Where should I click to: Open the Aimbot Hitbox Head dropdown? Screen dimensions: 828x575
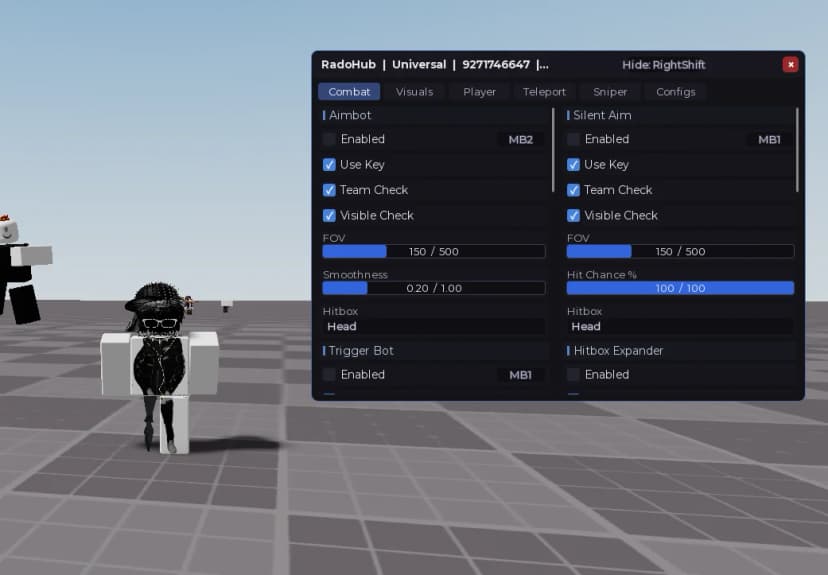click(x=434, y=327)
